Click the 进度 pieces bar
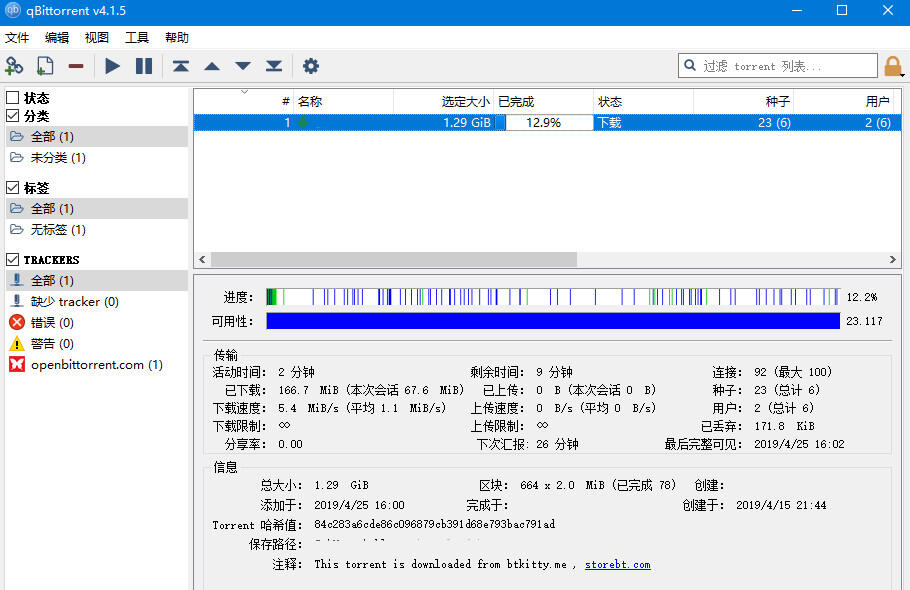Image resolution: width=910 pixels, height=590 pixels. pos(553,297)
